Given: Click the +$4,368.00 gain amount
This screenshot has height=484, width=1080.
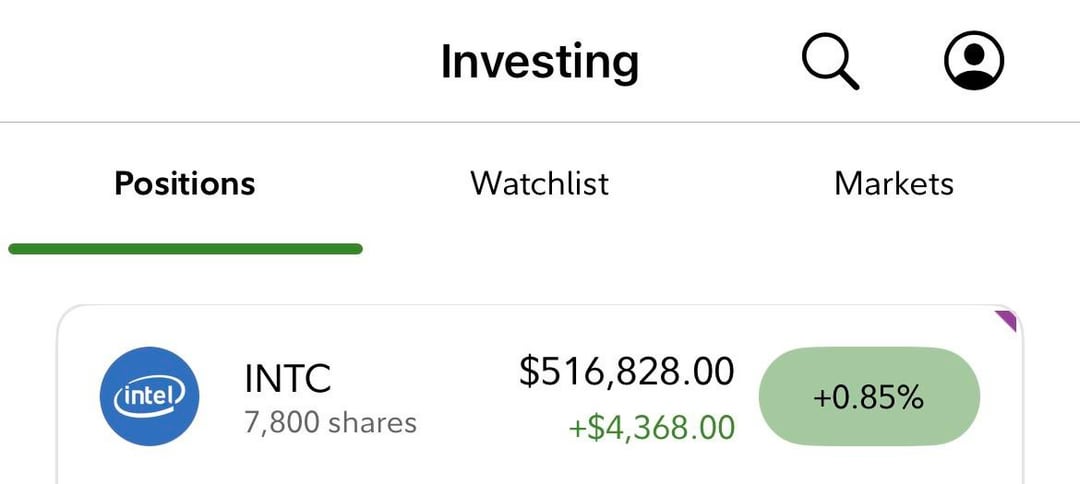Looking at the screenshot, I should 652,427.
